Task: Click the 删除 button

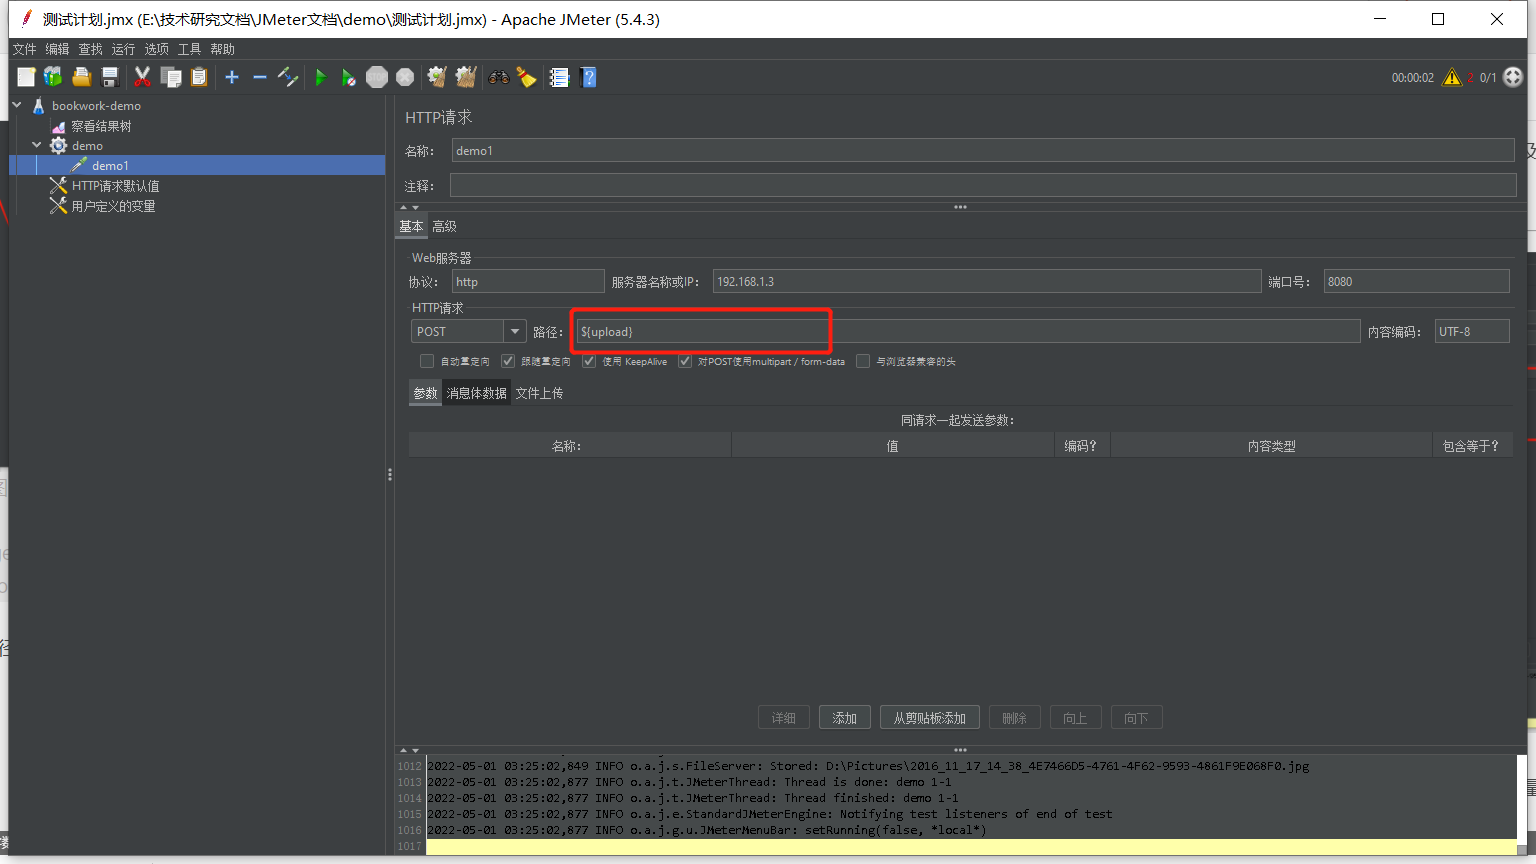Action: (x=1015, y=718)
